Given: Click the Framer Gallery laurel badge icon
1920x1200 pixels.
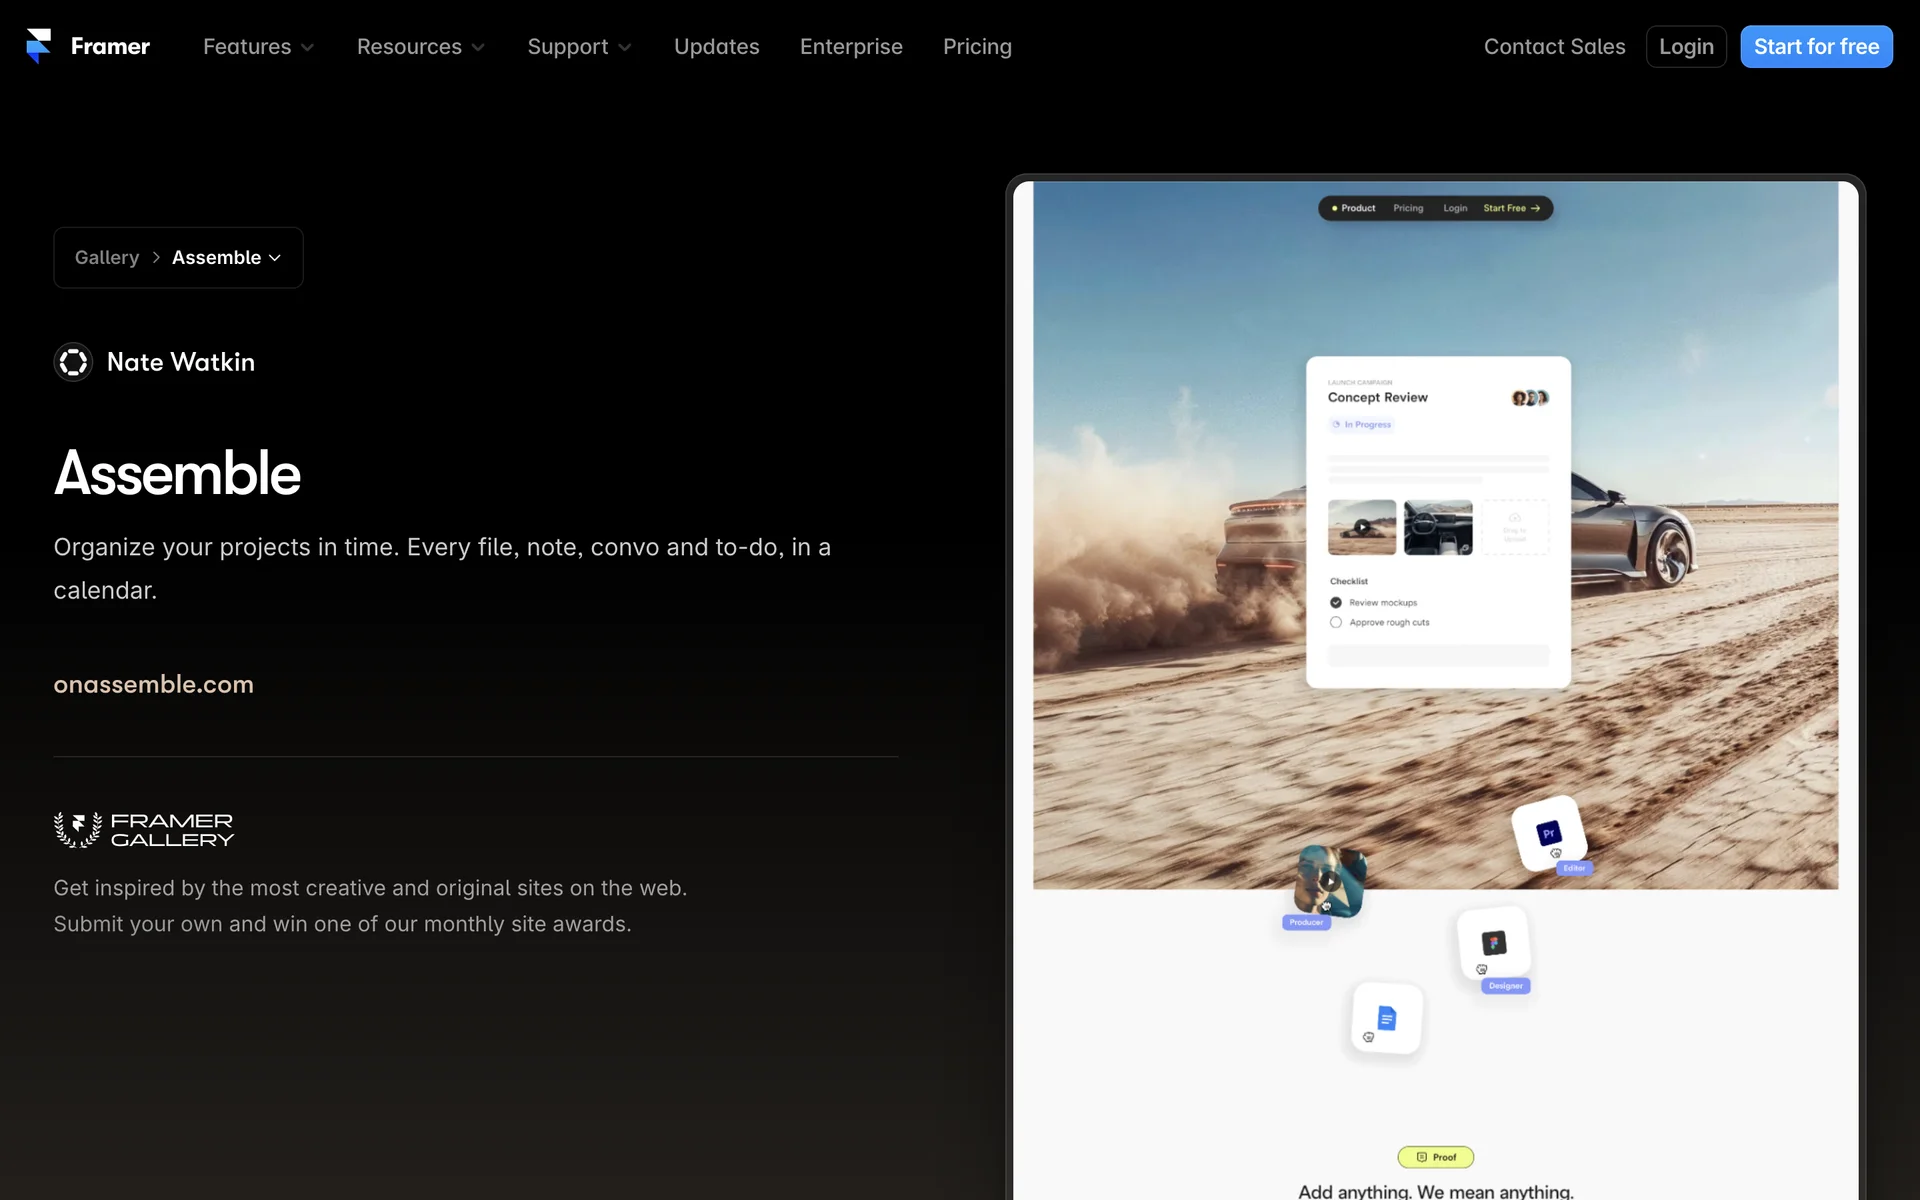Looking at the screenshot, I should coord(78,830).
